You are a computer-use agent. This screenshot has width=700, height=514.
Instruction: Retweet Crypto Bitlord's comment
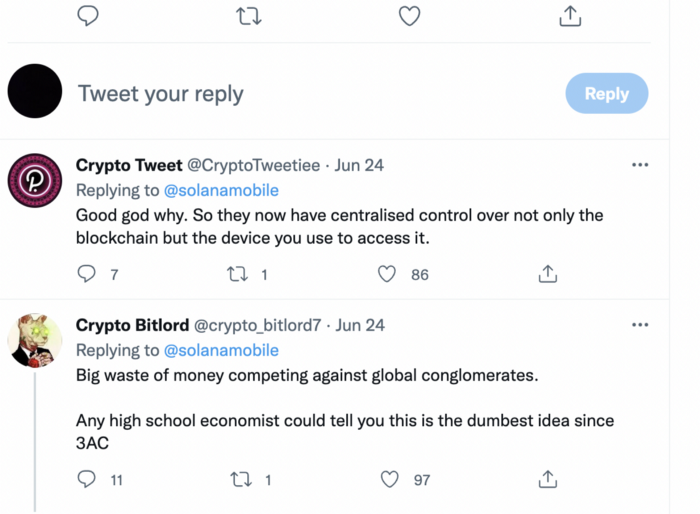[x=241, y=480]
